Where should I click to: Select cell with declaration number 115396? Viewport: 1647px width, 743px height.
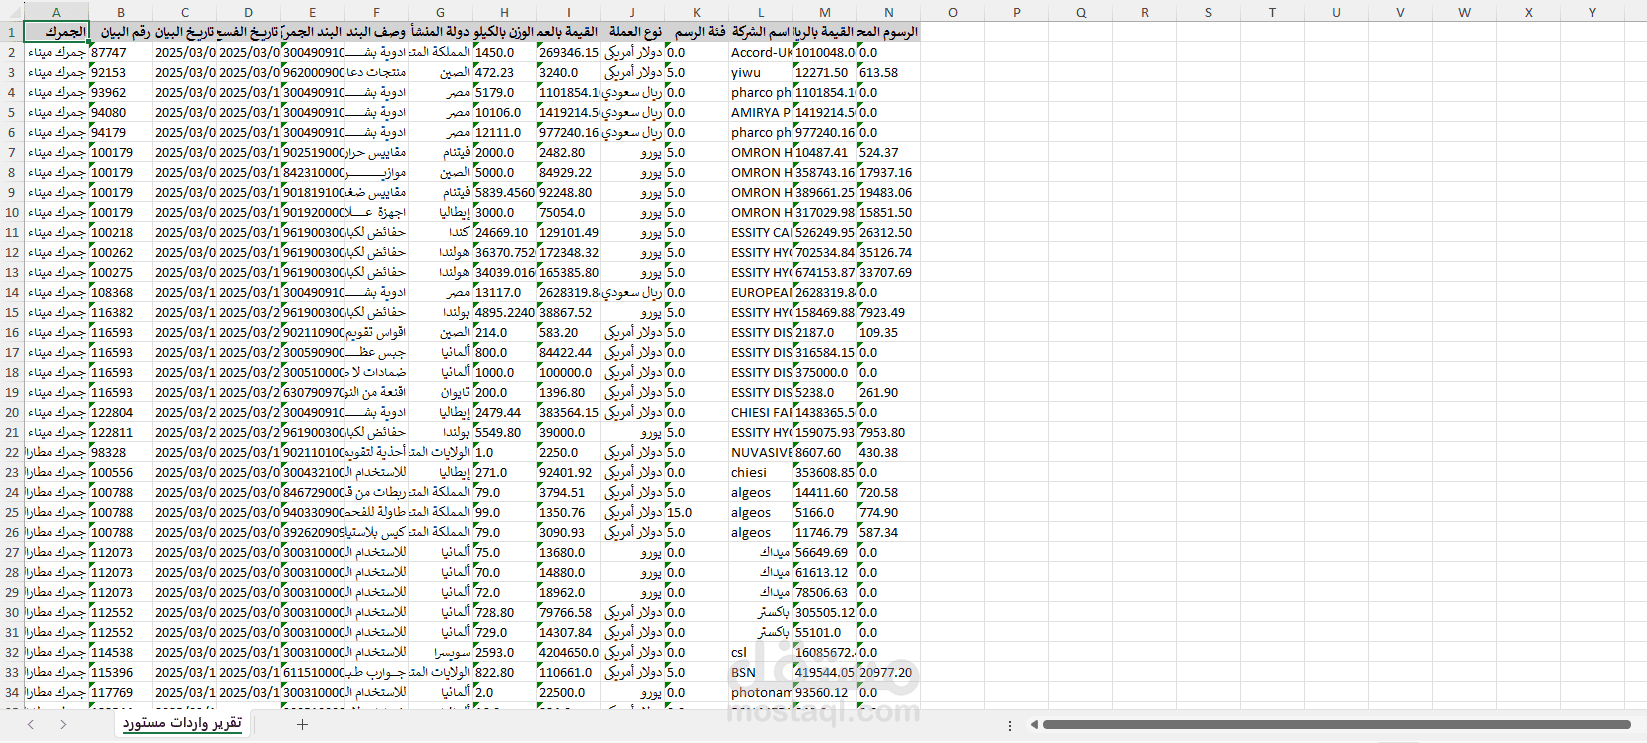pos(121,672)
